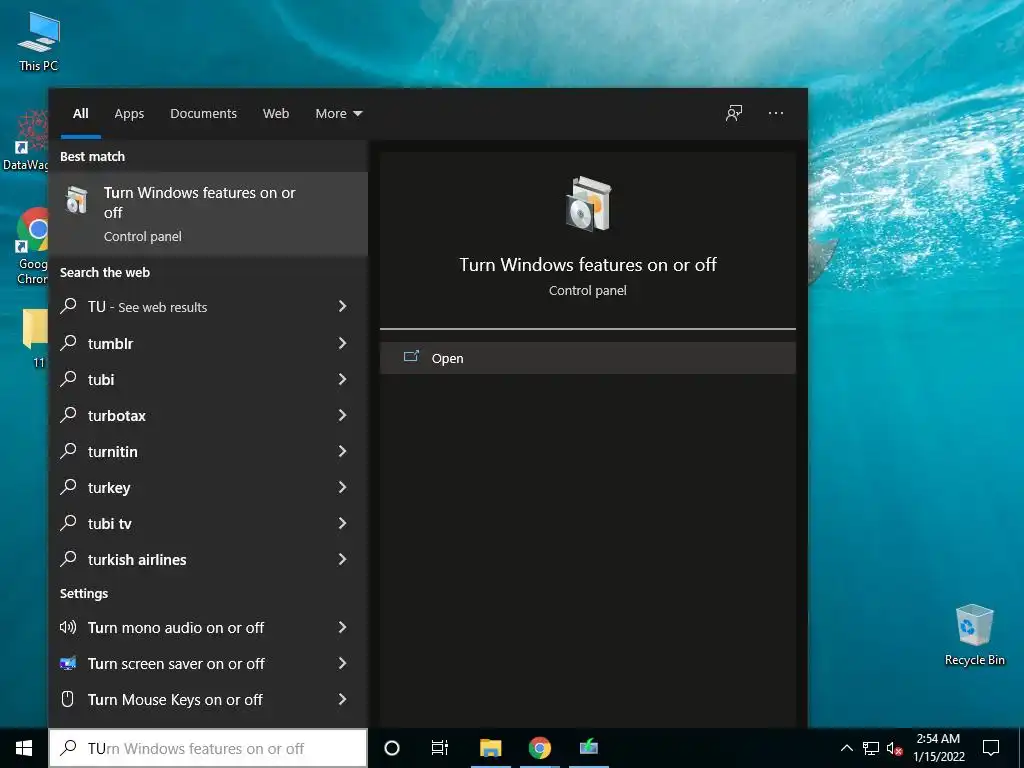Screen dimensions: 1024x768
Task: Open the Recycle Bin desktop icon
Action: (x=974, y=635)
